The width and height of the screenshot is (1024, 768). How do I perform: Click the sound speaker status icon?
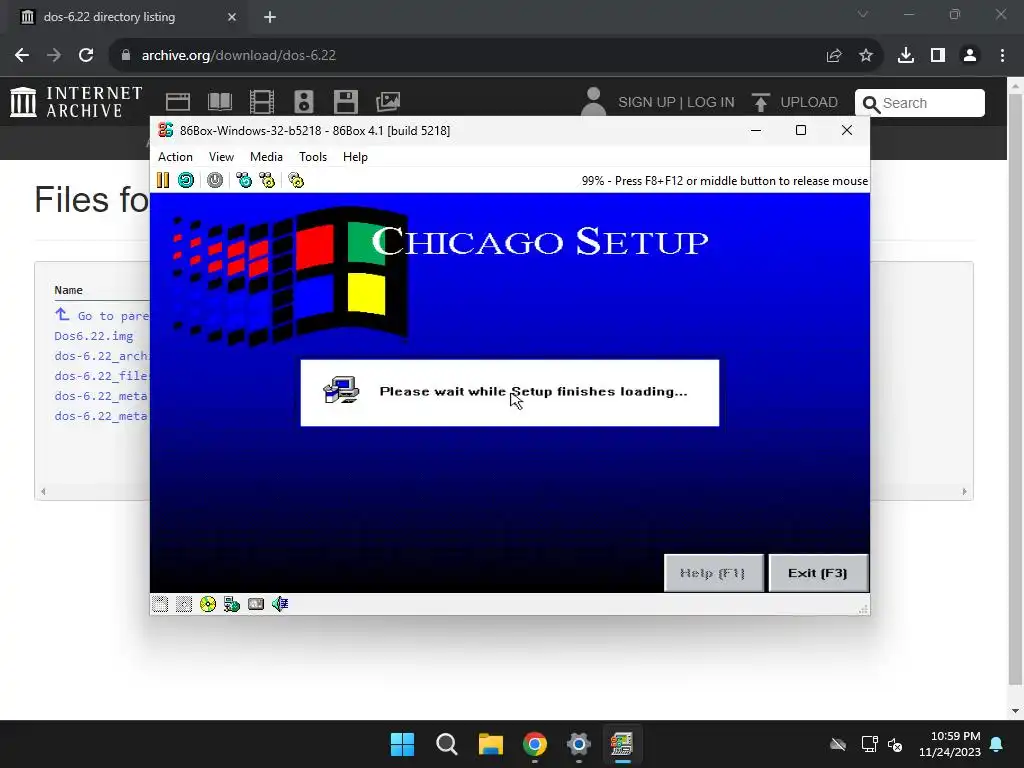click(x=280, y=604)
